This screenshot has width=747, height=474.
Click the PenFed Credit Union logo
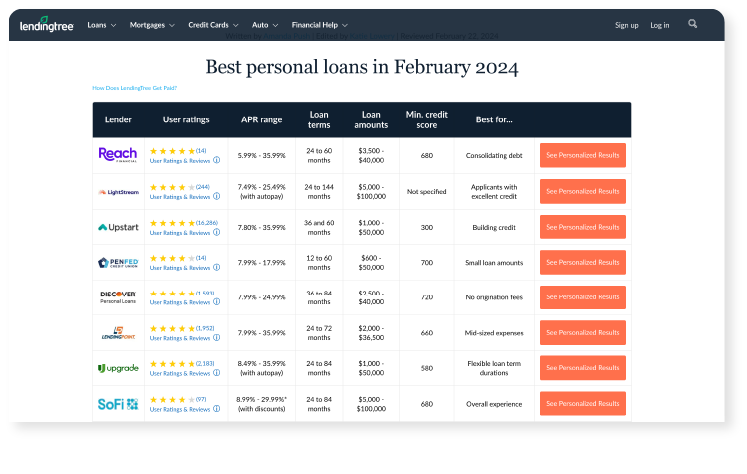[x=118, y=262]
